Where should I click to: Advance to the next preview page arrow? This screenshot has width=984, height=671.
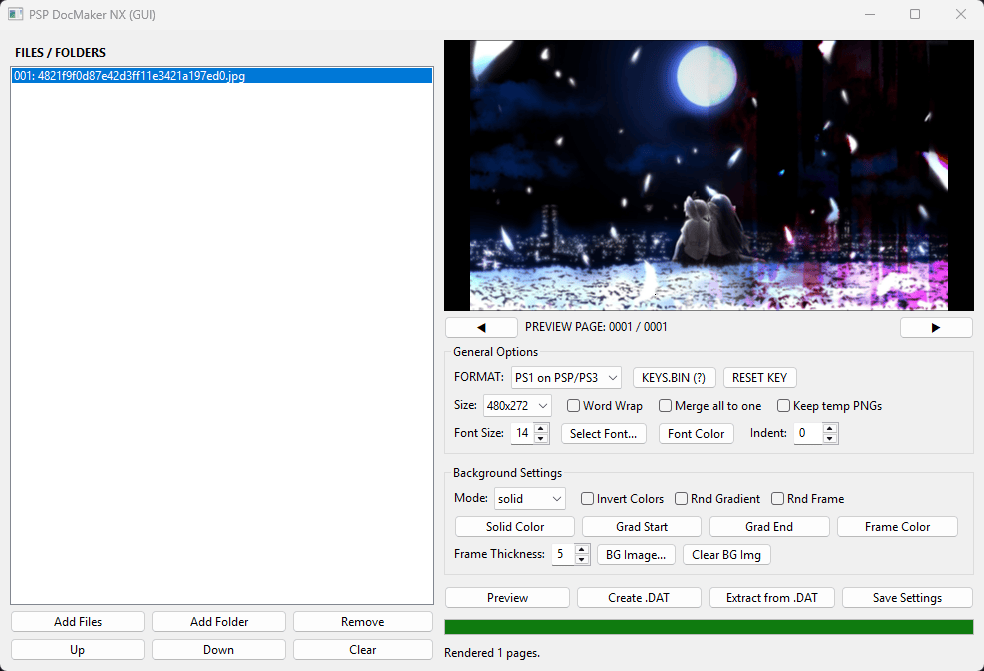(936, 327)
